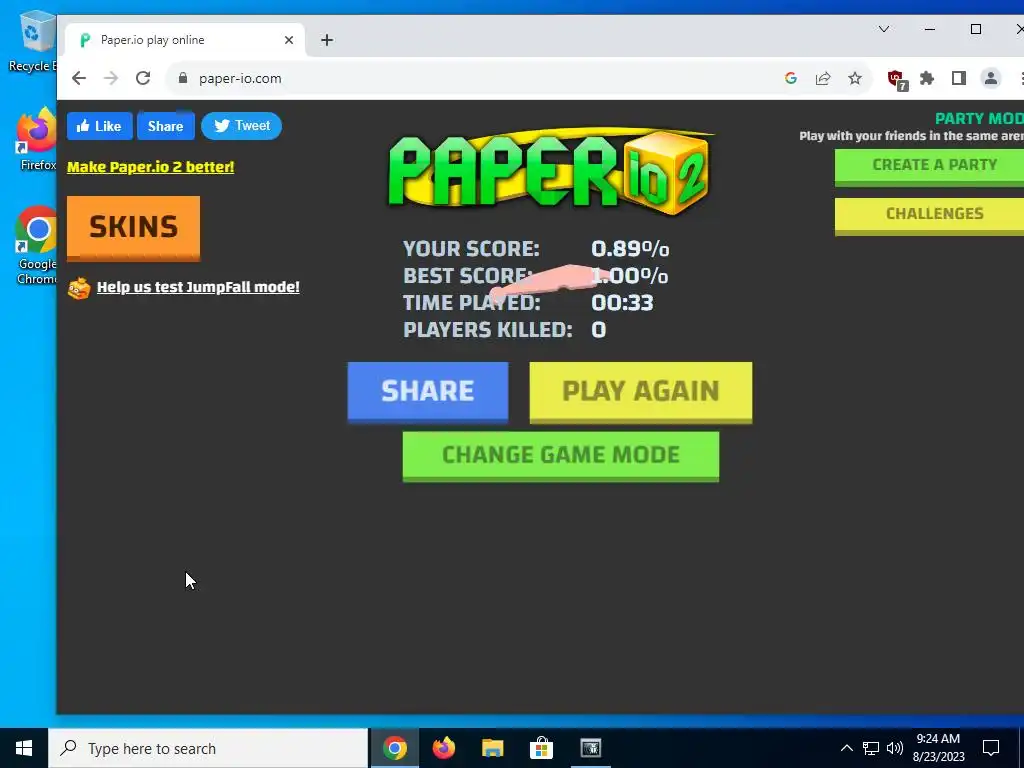
Task: Open the Extensions puzzle icon
Action: [x=927, y=78]
